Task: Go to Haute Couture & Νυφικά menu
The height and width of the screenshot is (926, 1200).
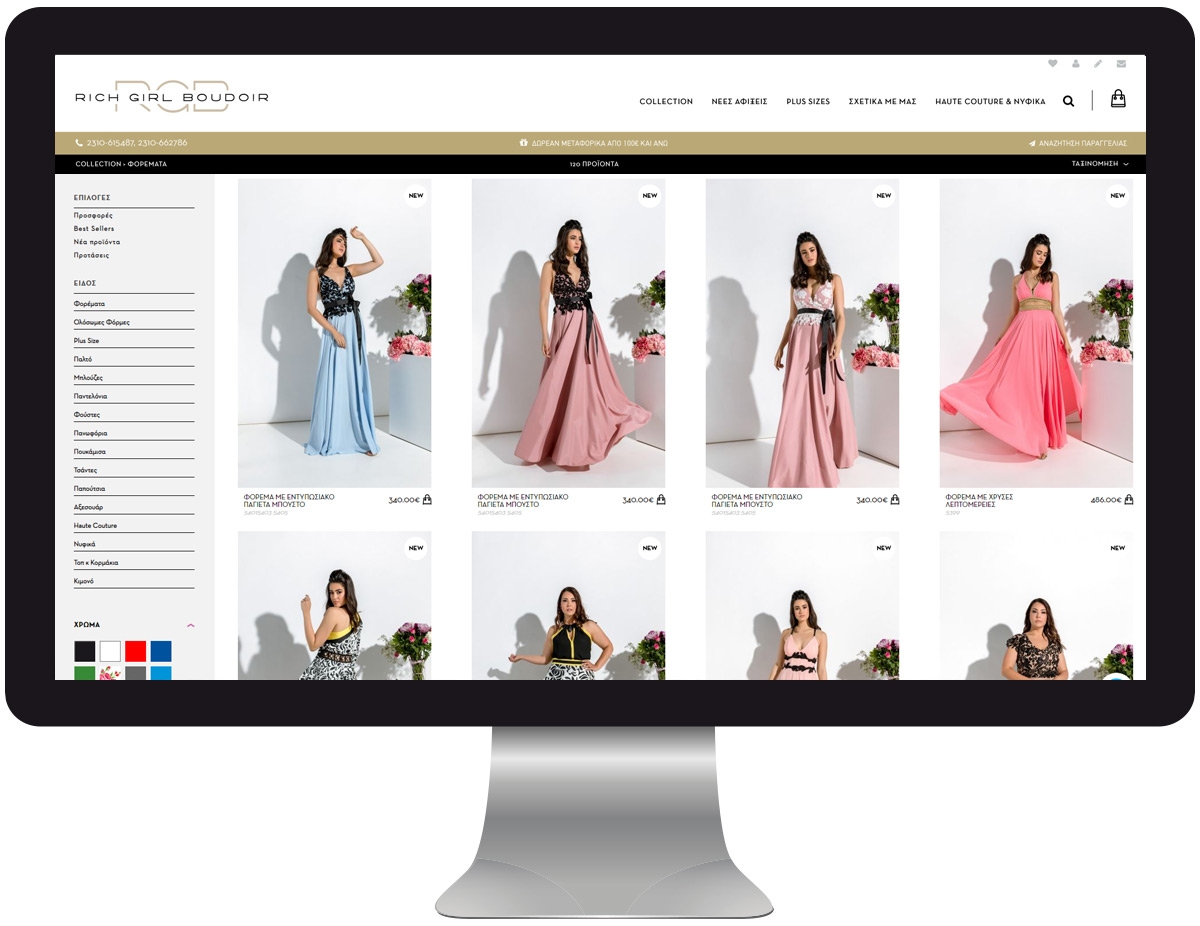Action: tap(990, 101)
